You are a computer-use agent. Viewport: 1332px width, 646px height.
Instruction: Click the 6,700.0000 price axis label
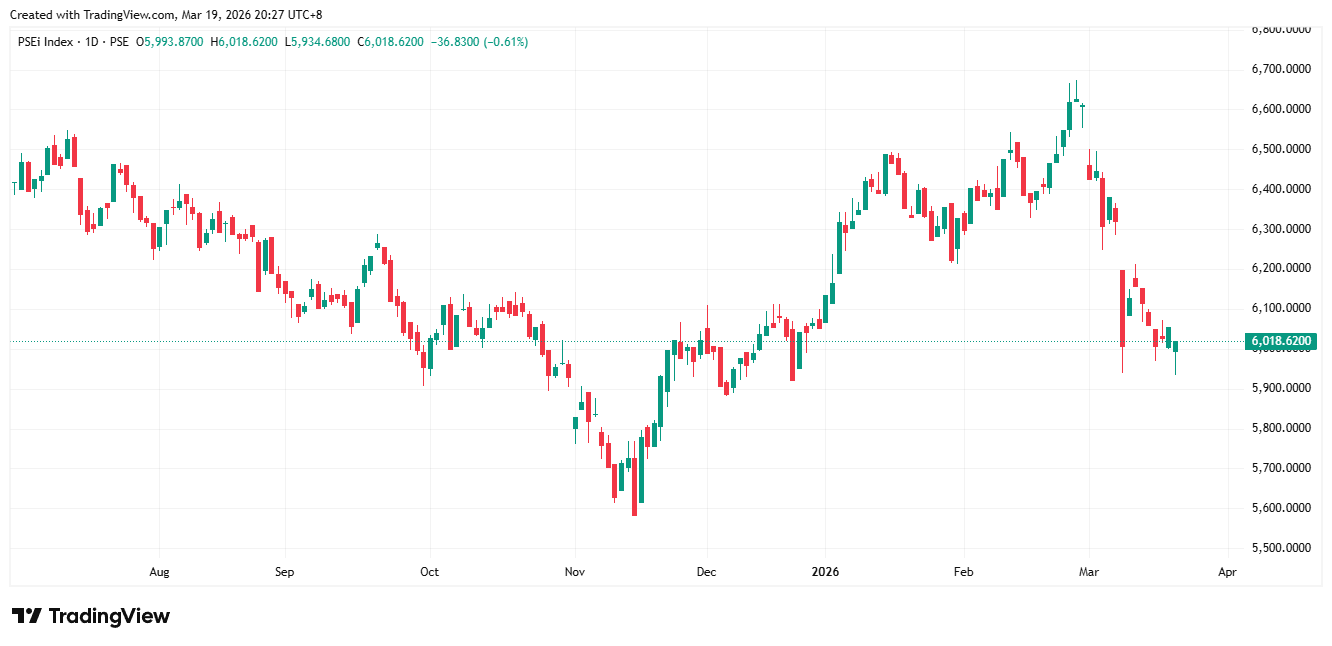coord(1281,69)
